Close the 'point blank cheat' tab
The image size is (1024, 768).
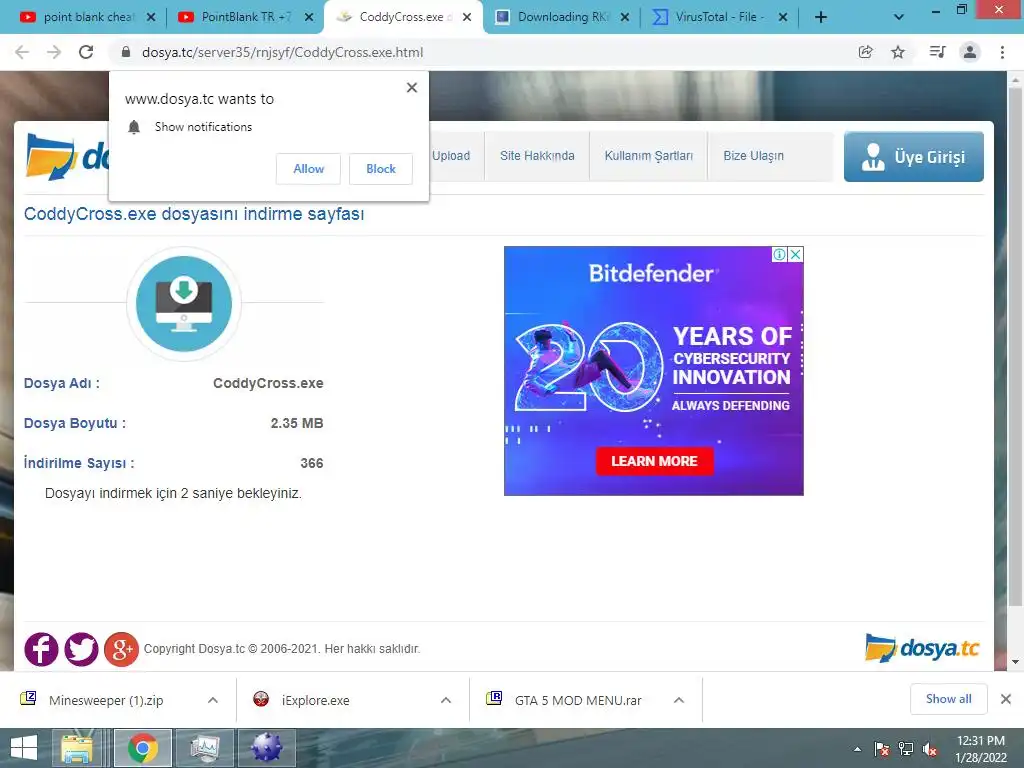(x=151, y=18)
